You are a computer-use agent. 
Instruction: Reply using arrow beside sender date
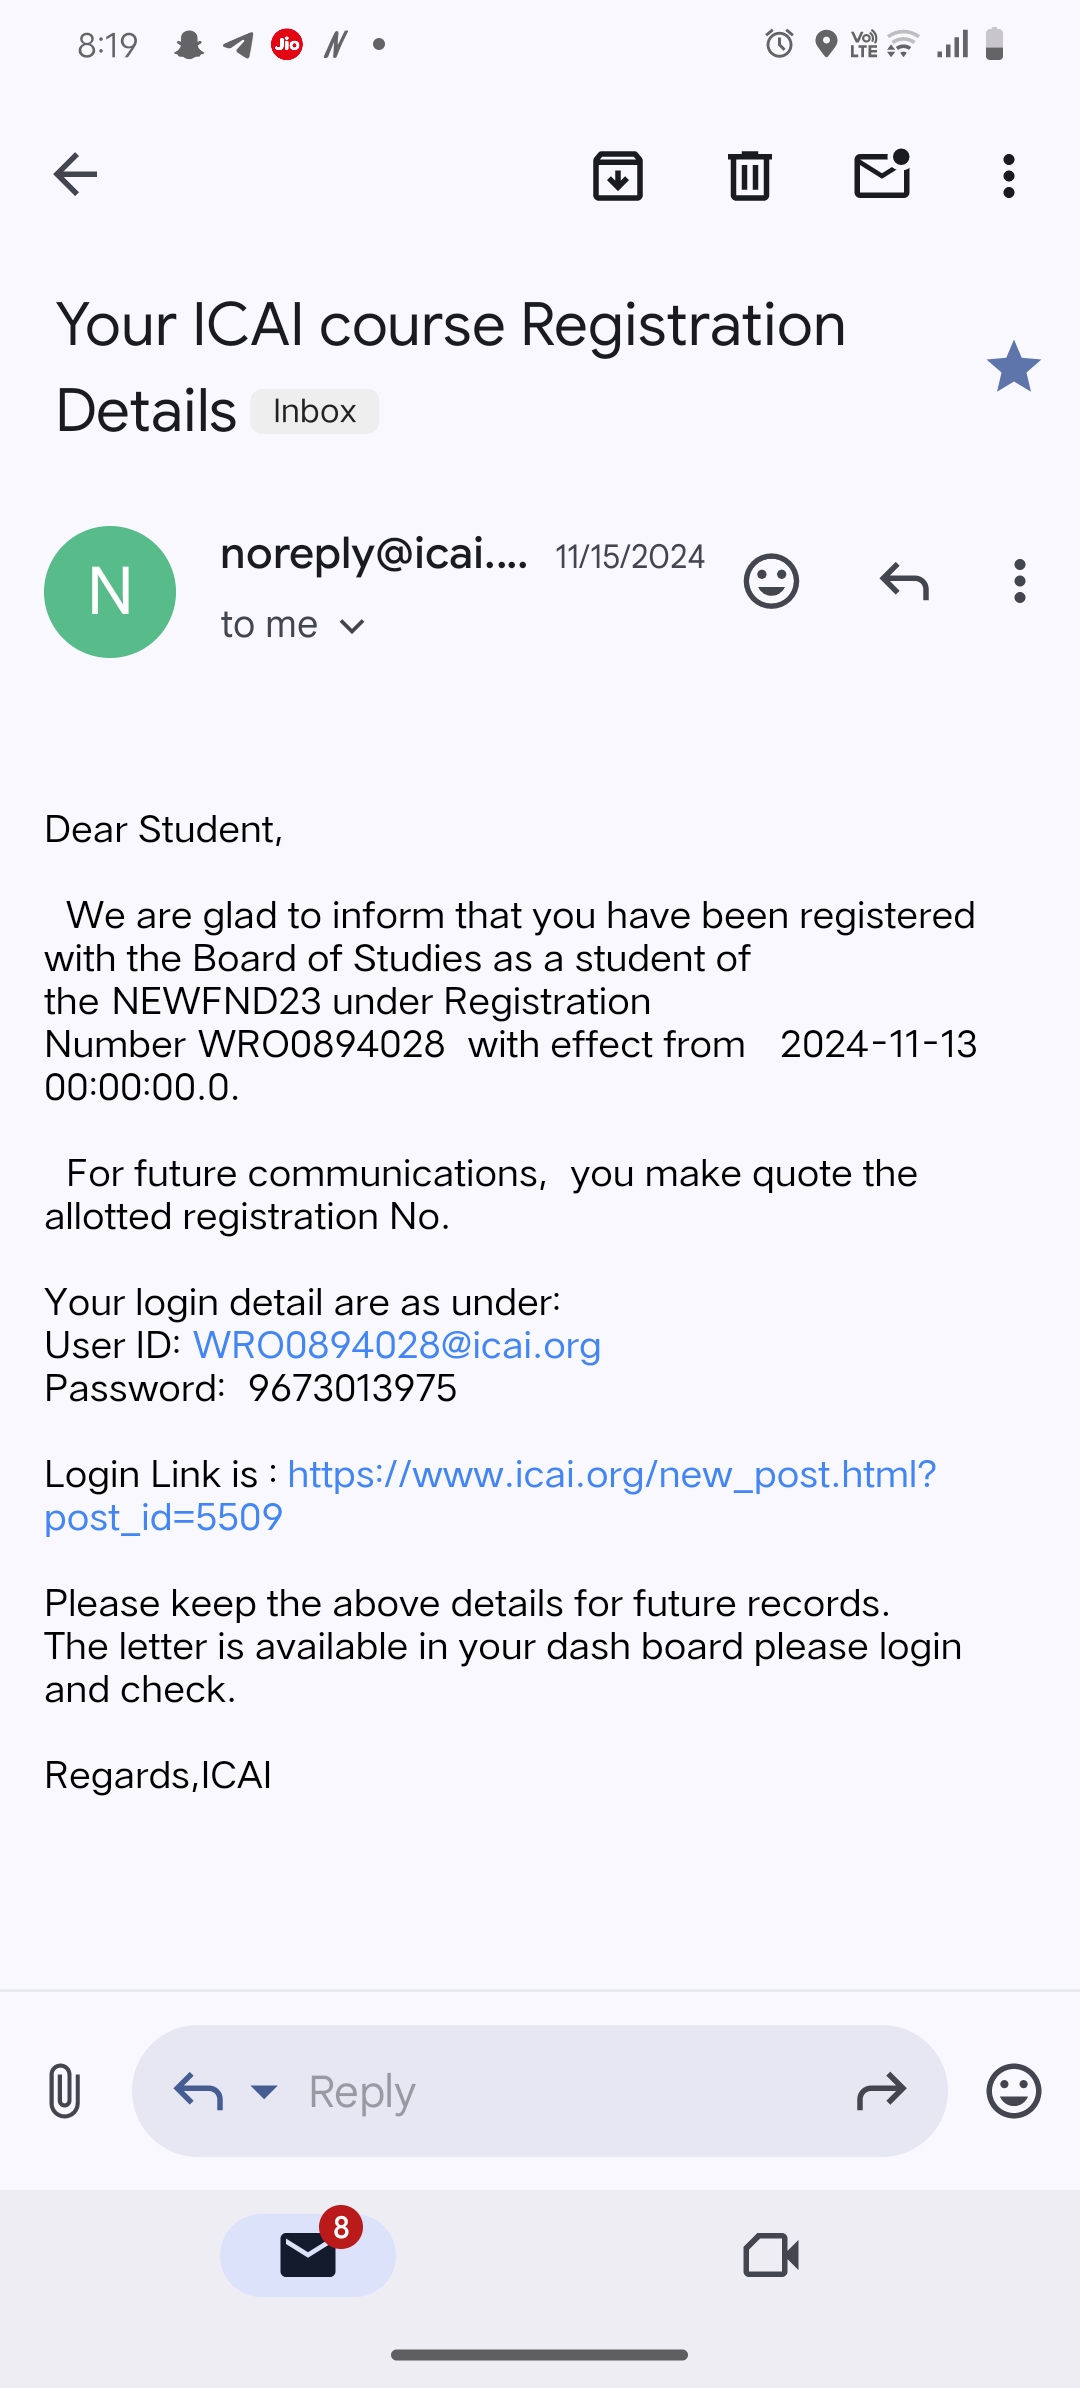point(904,581)
